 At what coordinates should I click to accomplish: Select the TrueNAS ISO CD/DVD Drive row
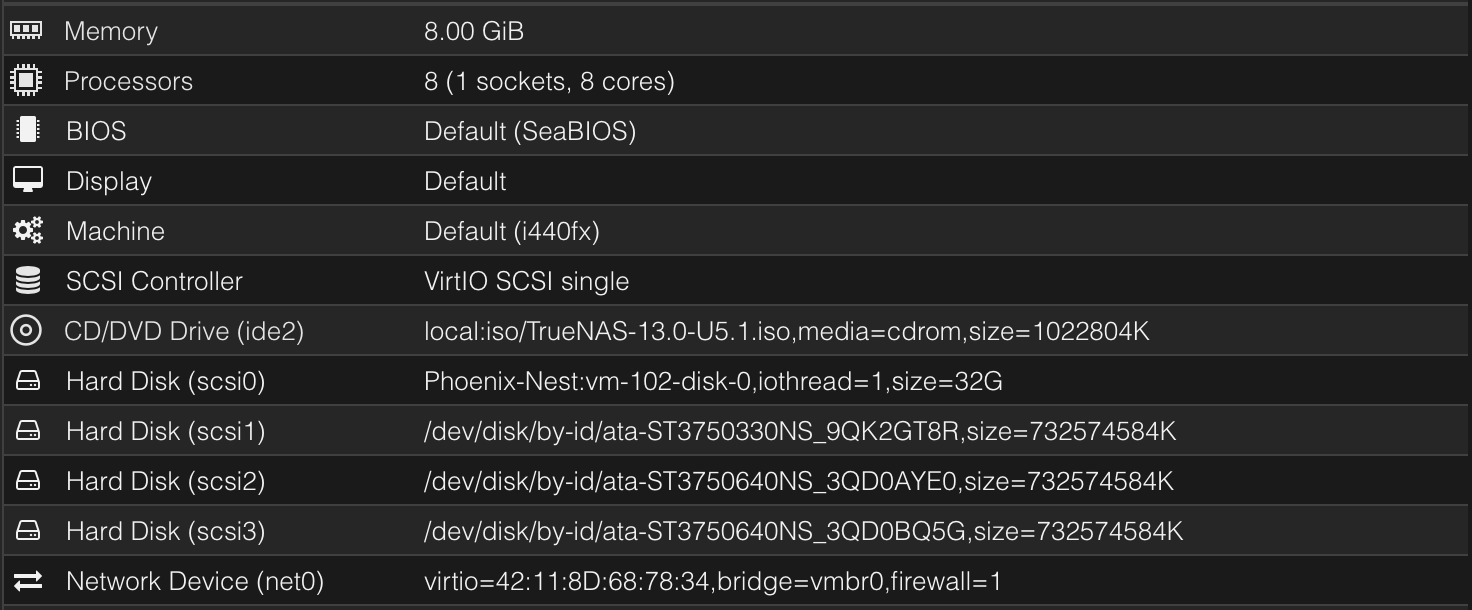coord(700,330)
